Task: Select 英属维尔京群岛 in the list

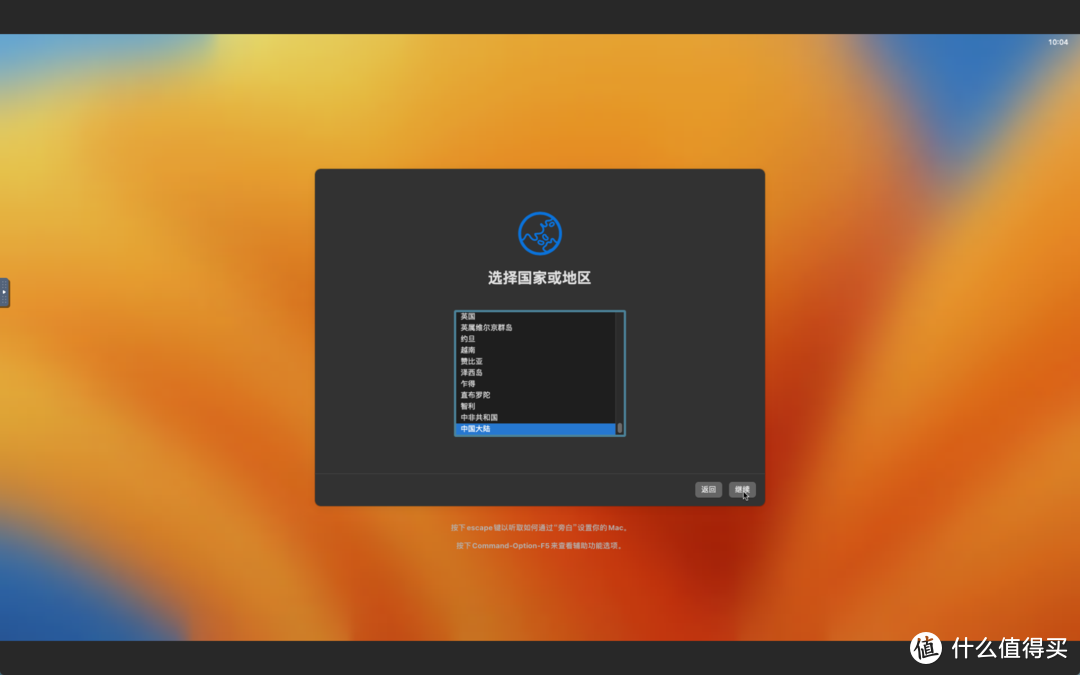Action: coord(500,327)
